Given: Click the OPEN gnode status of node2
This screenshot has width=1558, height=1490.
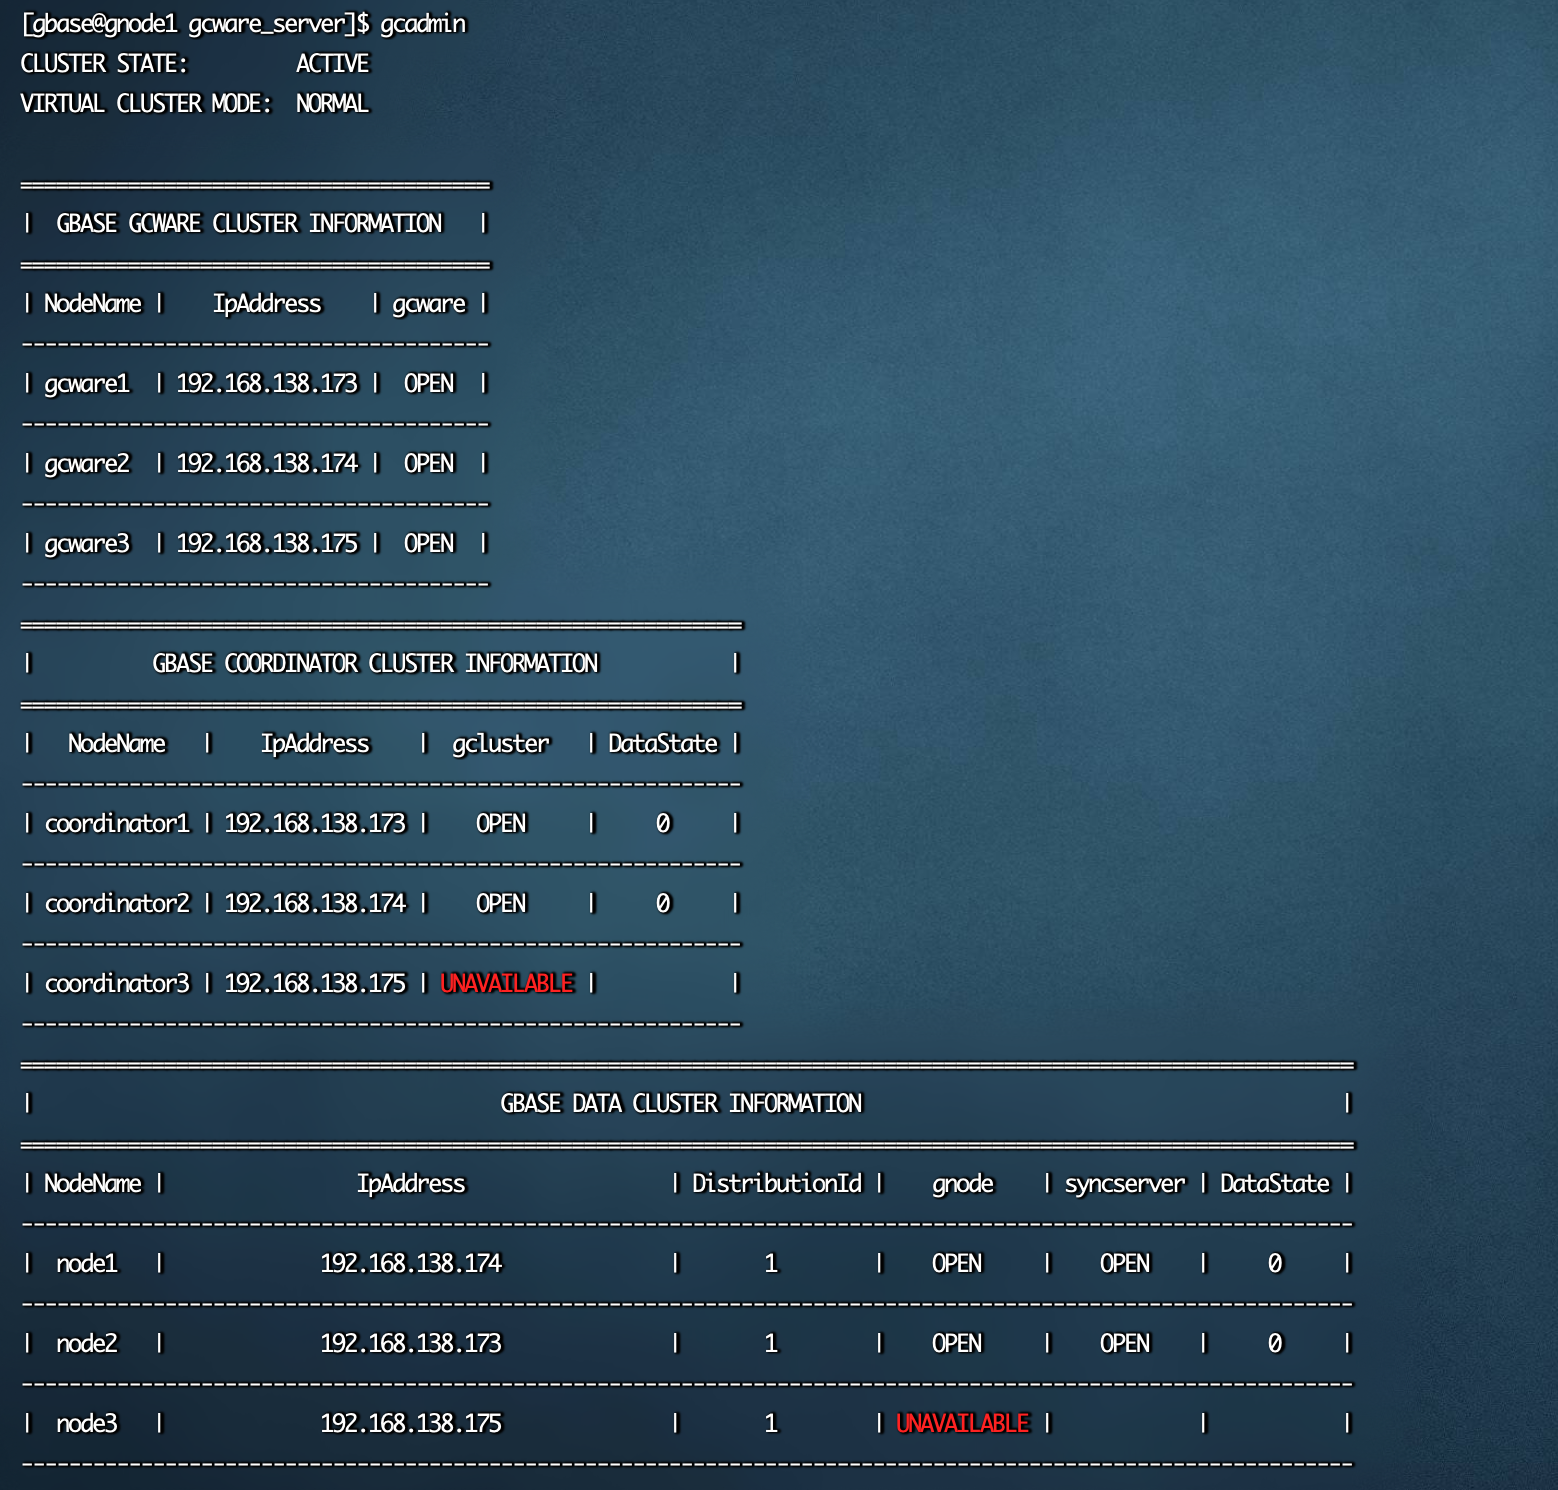Looking at the screenshot, I should point(957,1344).
